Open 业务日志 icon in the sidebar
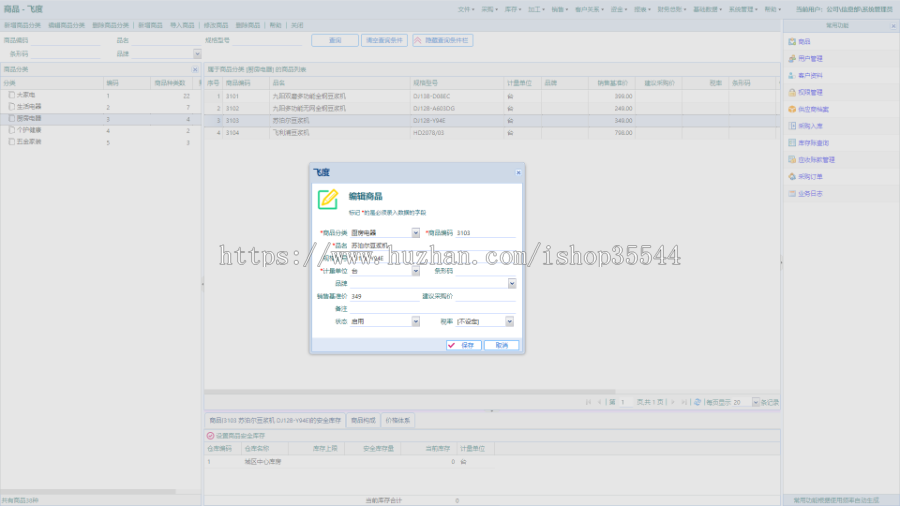 (792, 193)
